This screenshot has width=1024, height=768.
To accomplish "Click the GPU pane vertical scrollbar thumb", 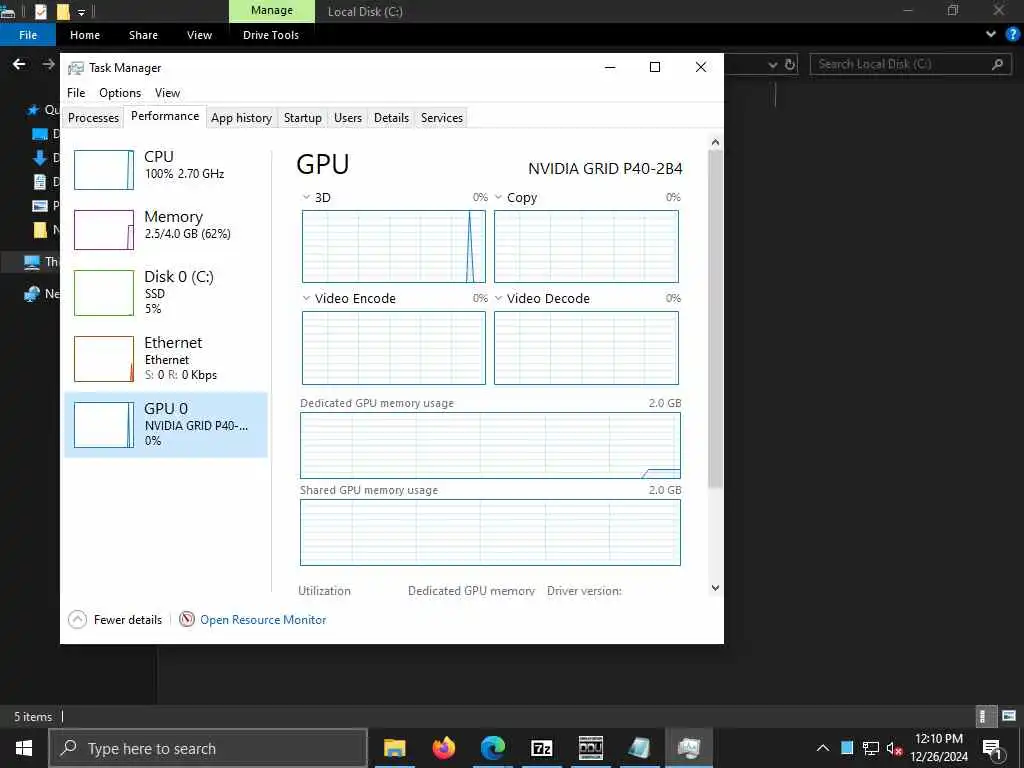I will point(715,319).
